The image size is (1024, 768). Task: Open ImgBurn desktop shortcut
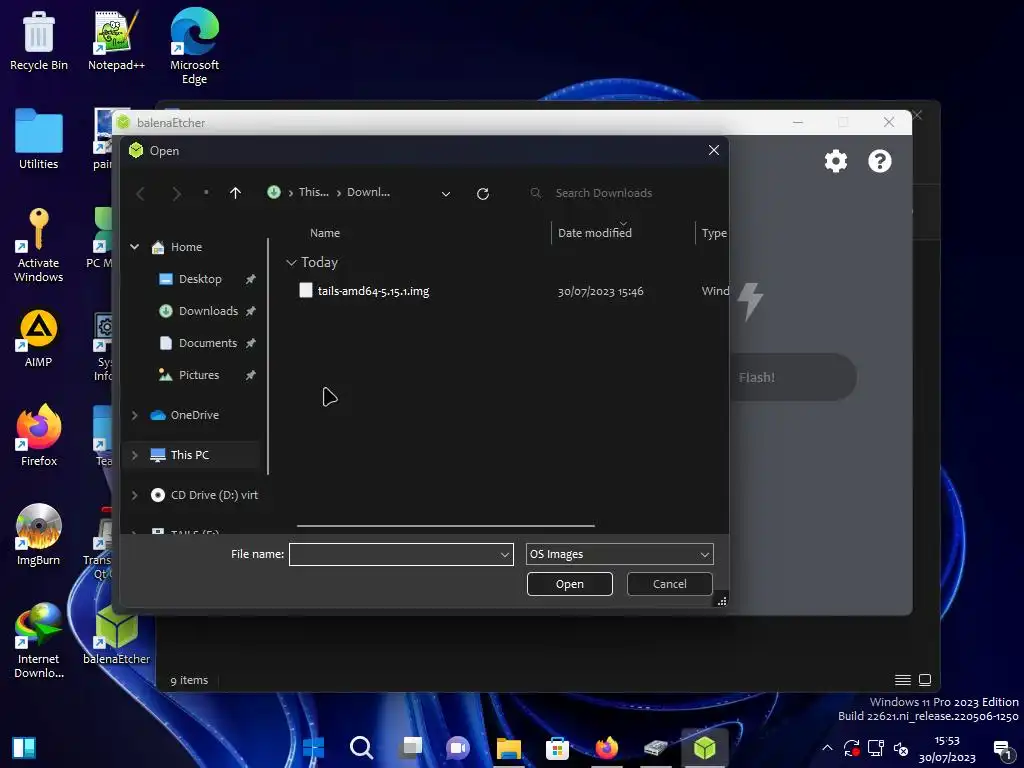[39, 535]
